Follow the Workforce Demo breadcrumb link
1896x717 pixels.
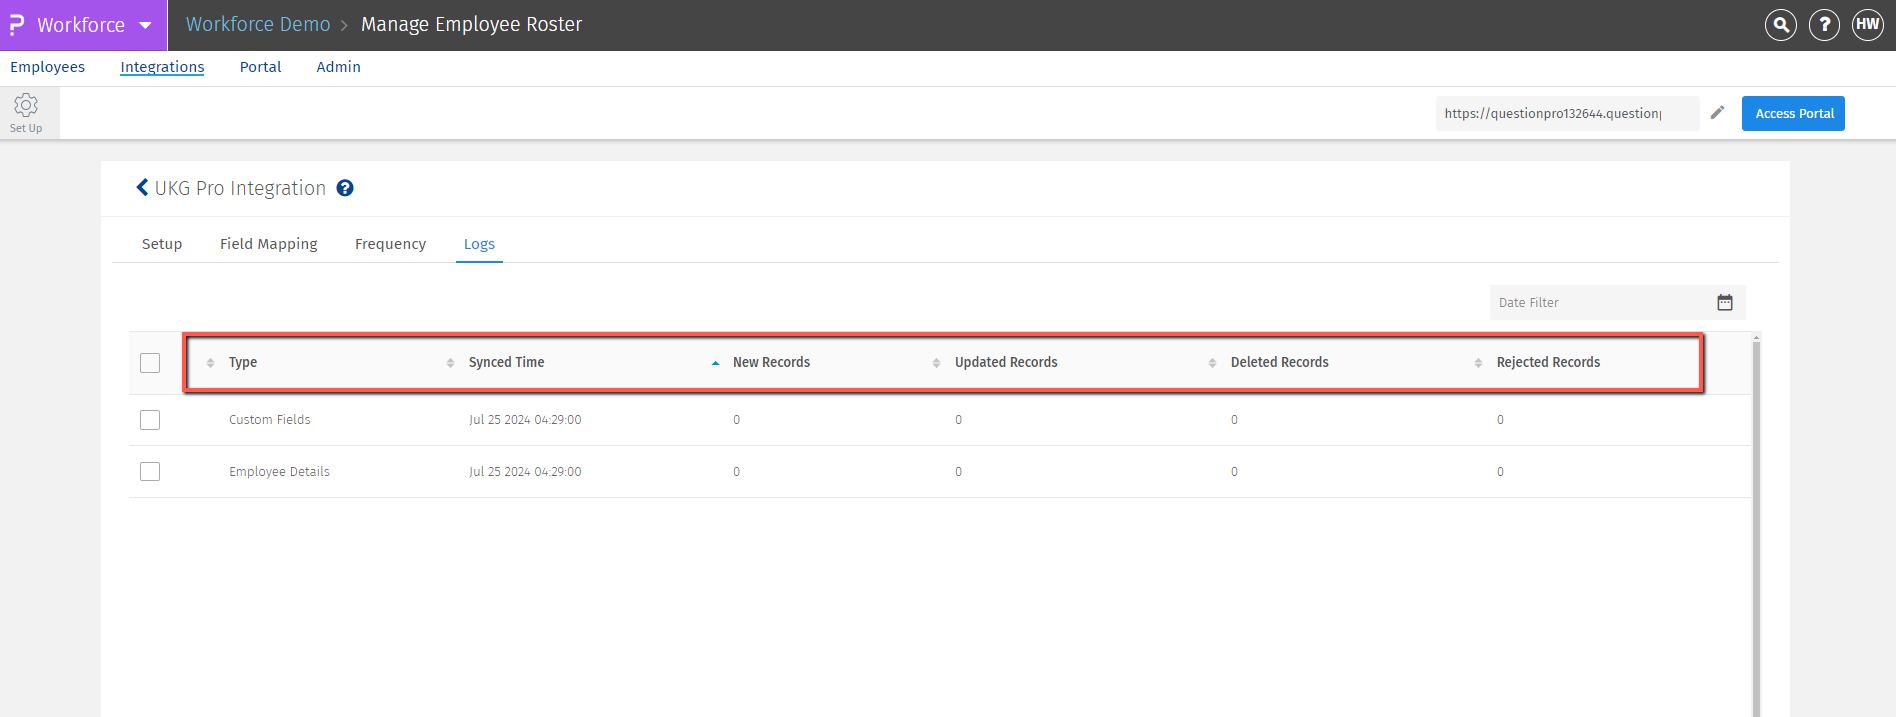click(x=258, y=25)
